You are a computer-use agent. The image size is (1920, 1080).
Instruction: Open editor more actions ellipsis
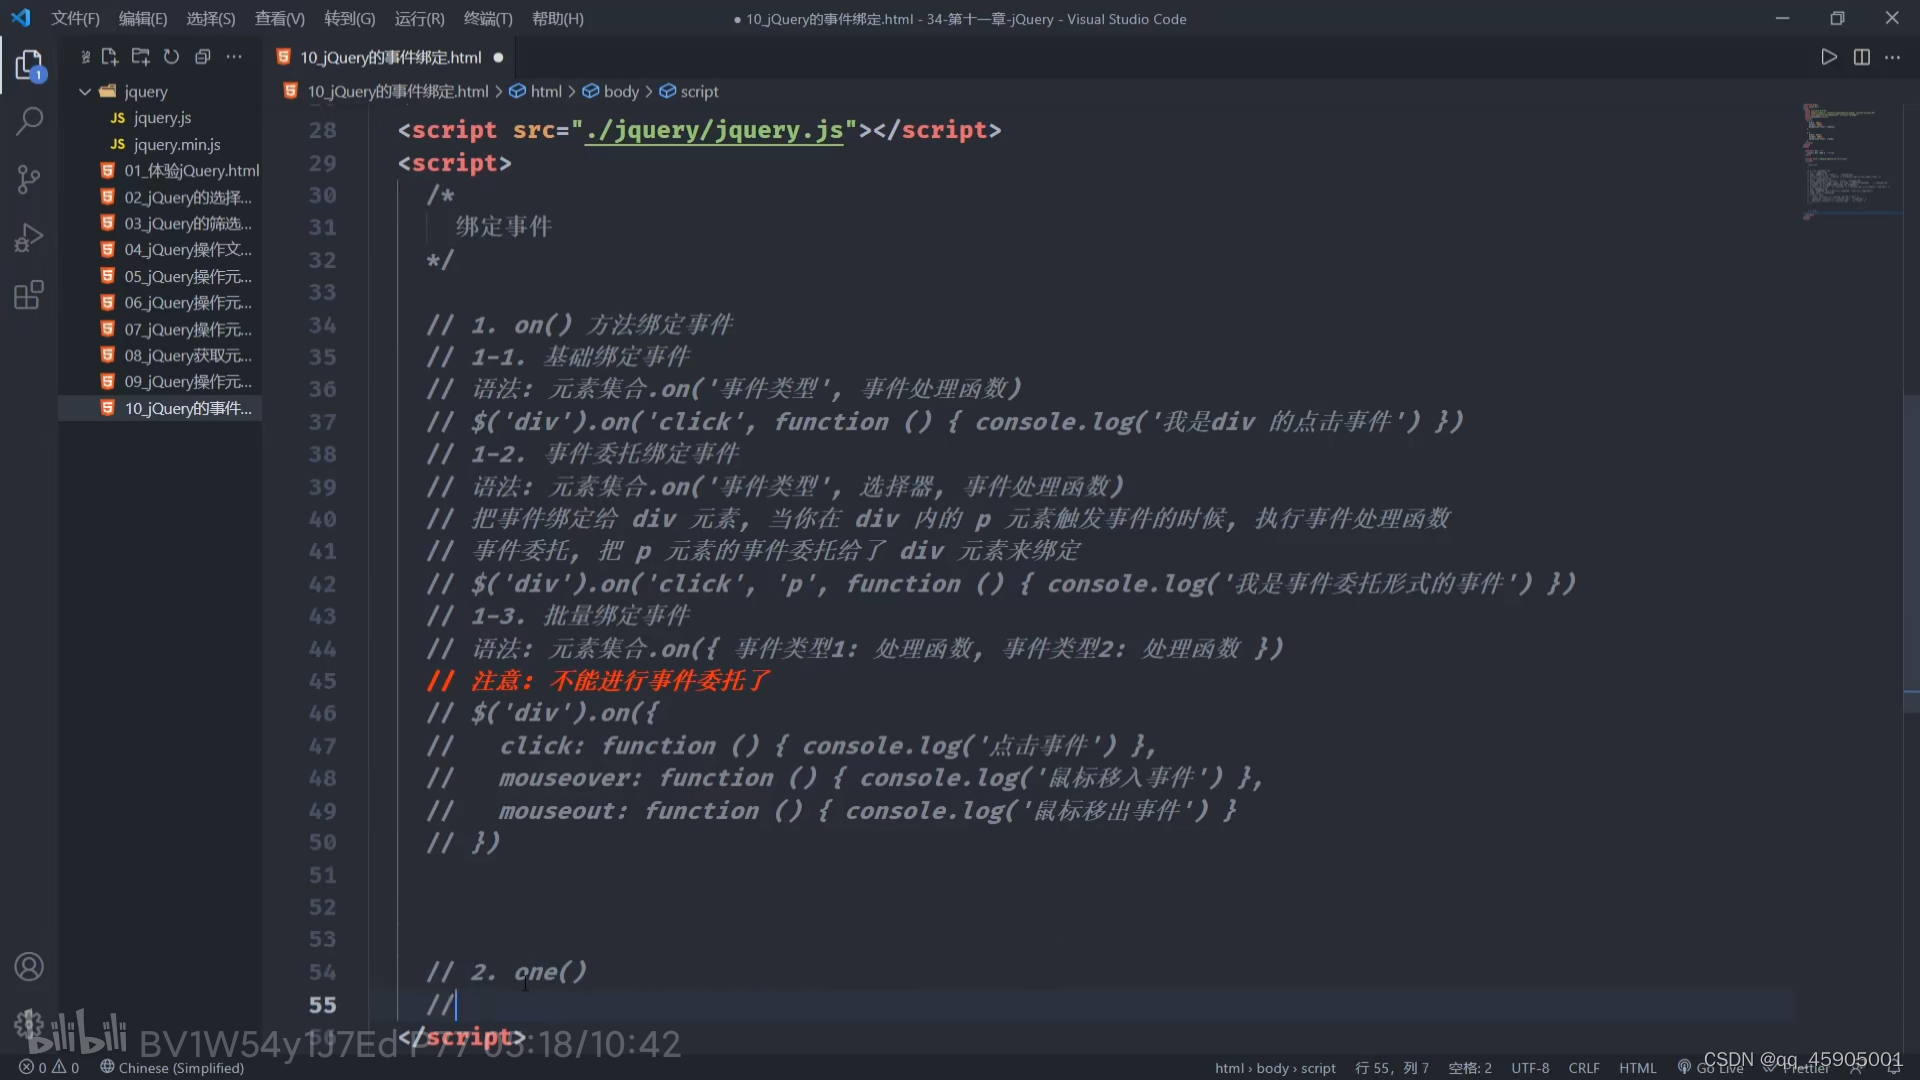click(x=1892, y=57)
